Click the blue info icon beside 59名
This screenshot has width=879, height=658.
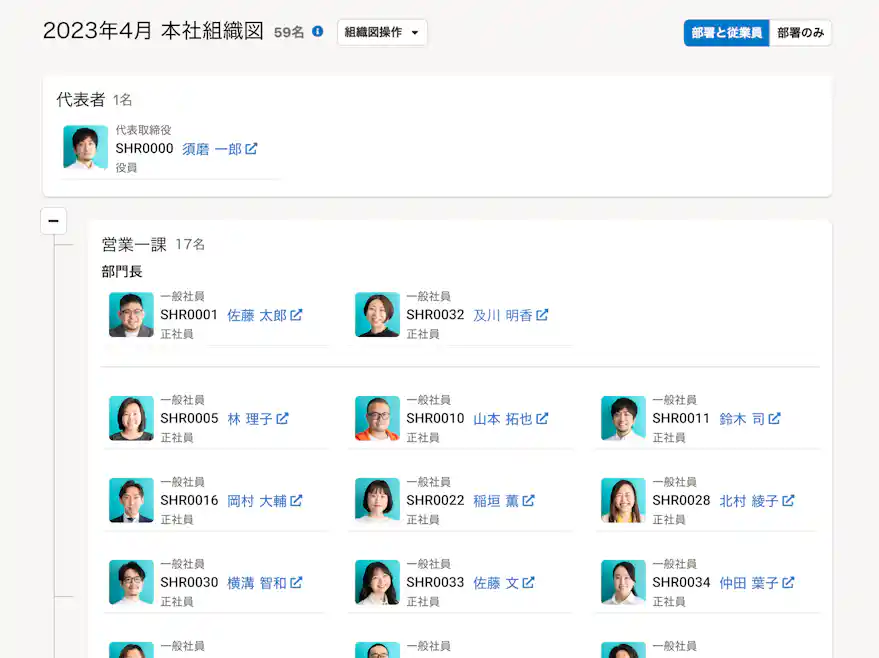click(318, 31)
